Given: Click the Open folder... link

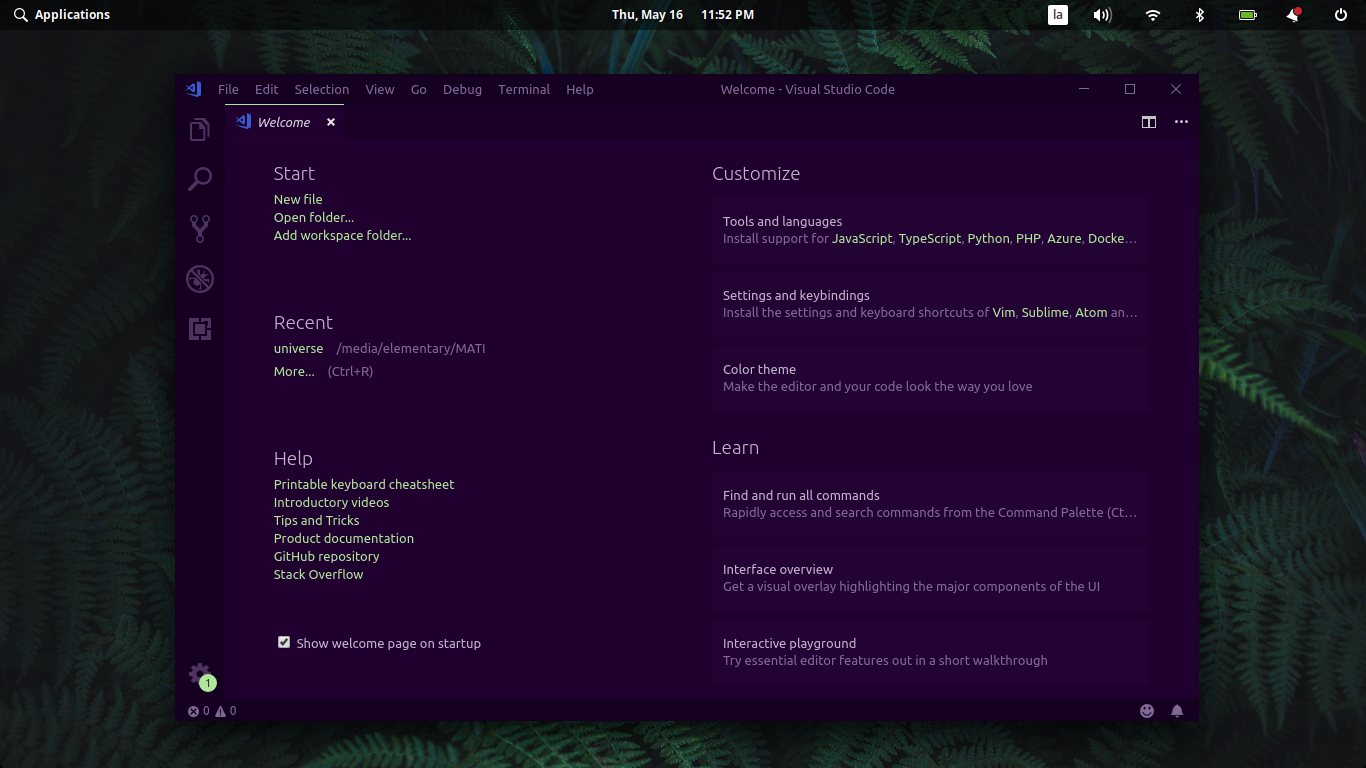Looking at the screenshot, I should 314,217.
